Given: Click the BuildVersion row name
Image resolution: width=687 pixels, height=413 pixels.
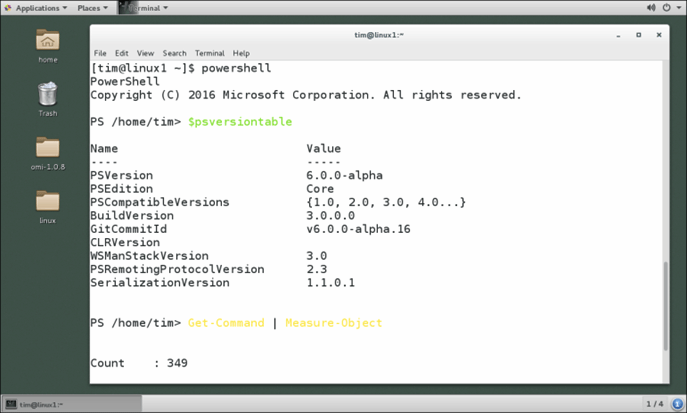Looking at the screenshot, I should [132, 215].
